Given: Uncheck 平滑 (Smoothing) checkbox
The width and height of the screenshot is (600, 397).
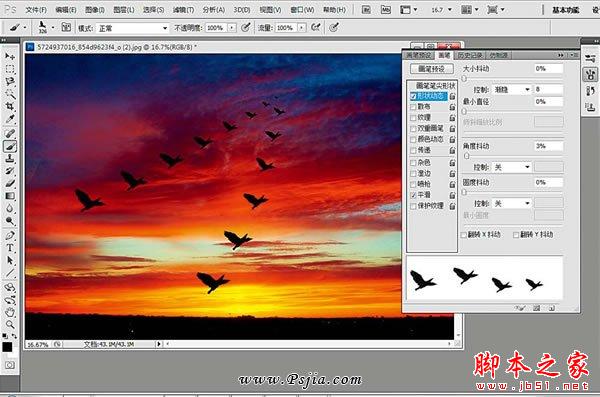Looking at the screenshot, I should pos(413,195).
